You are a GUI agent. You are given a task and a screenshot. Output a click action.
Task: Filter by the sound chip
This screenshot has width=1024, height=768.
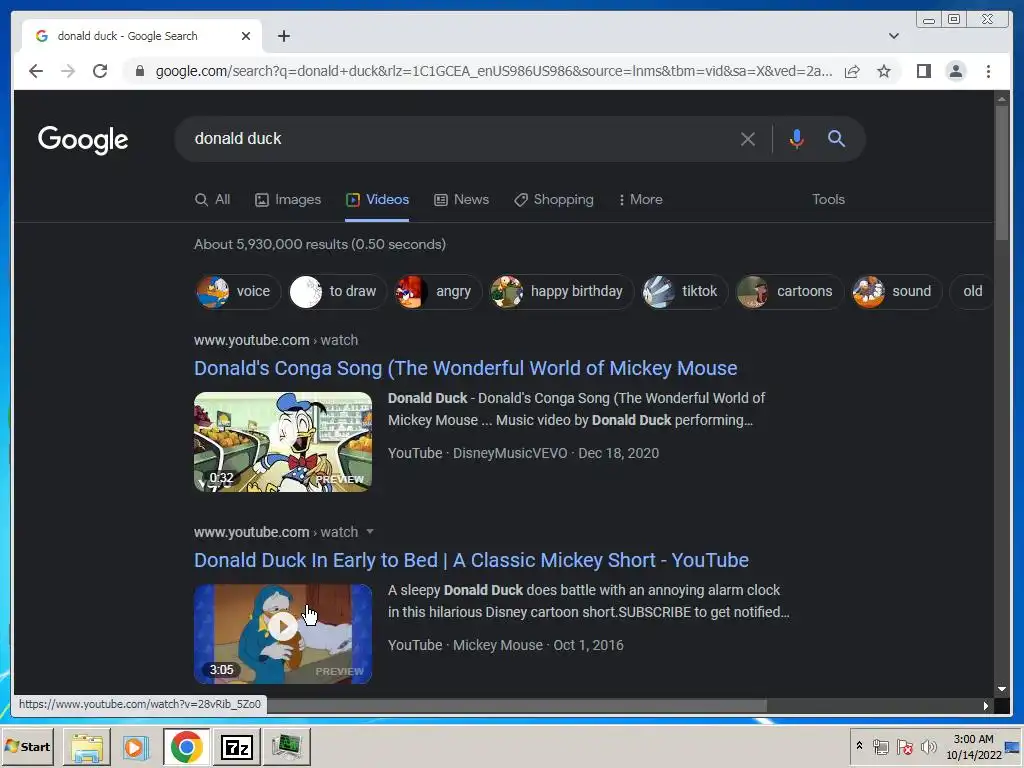896,291
